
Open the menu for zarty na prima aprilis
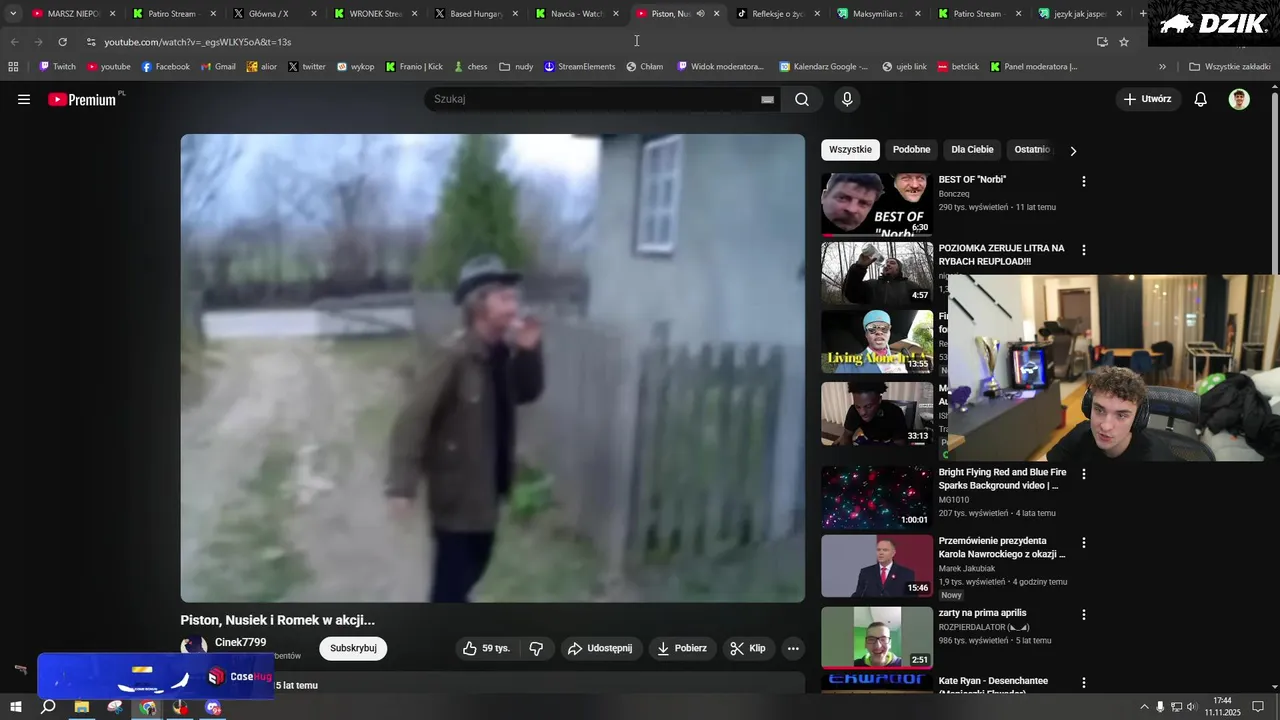1083,615
